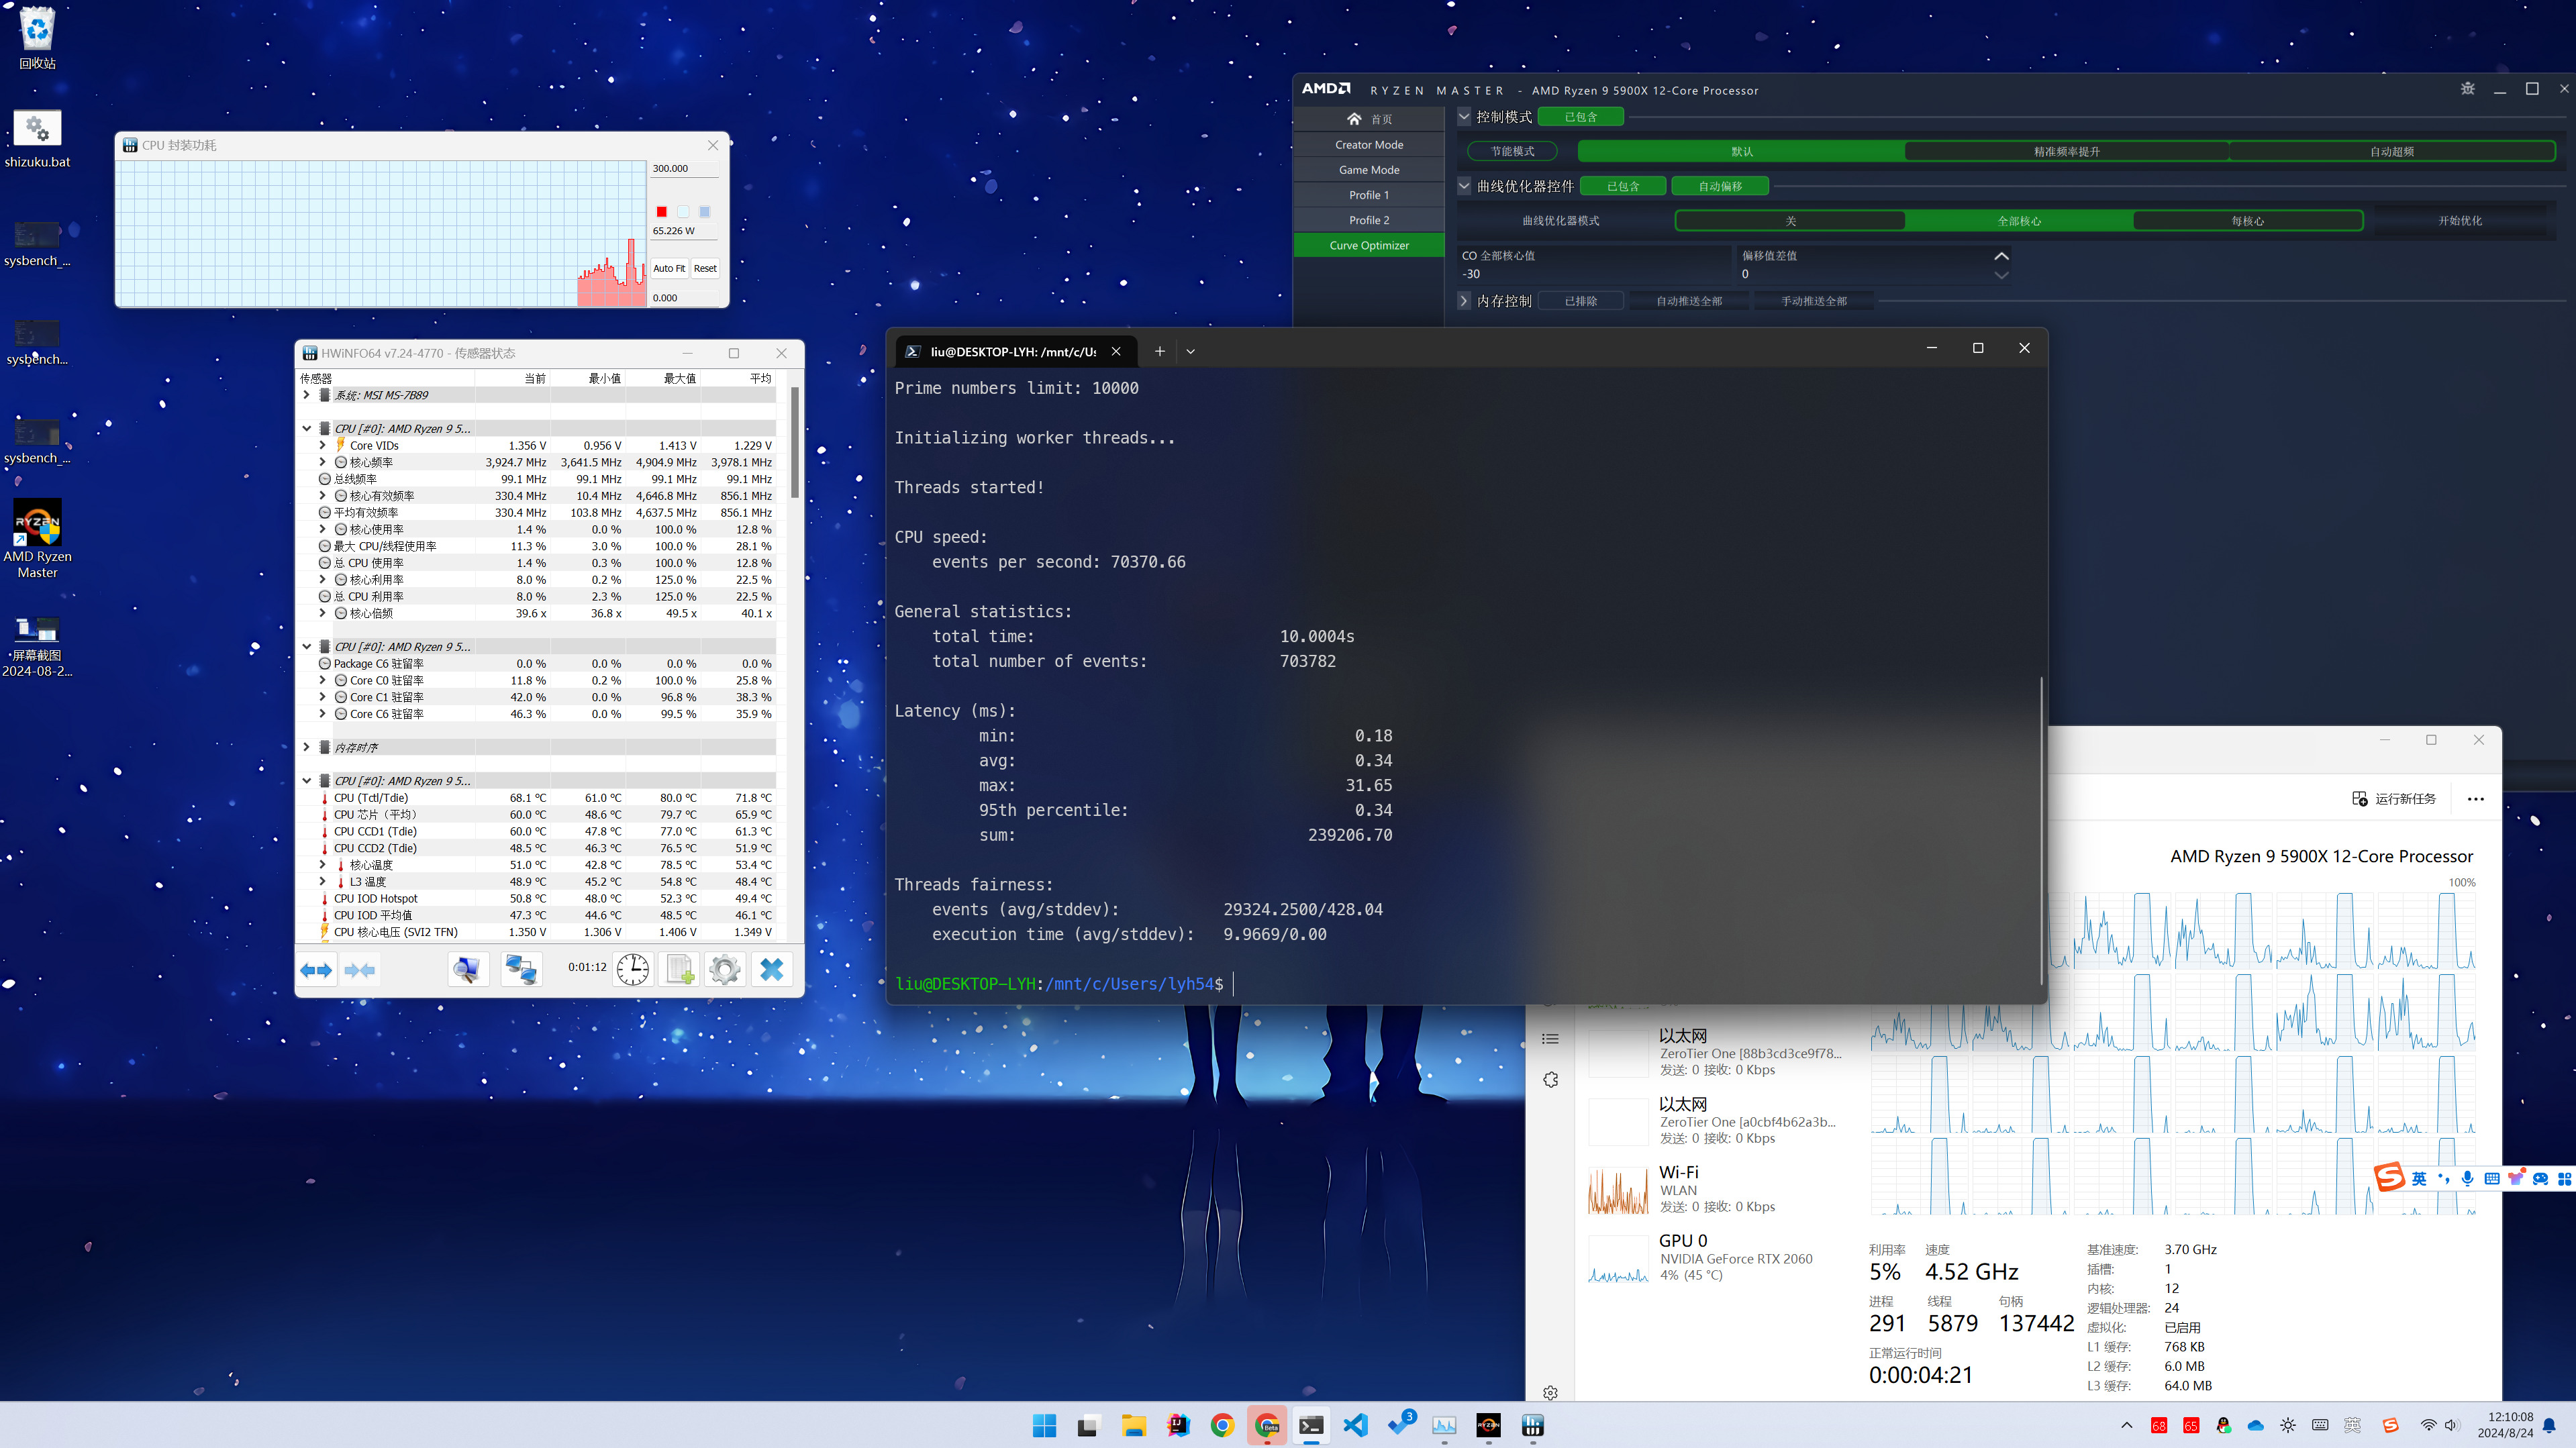Toggle 内存控制 已锁定 memory lock state
The image size is (2576, 1448).
point(1580,301)
